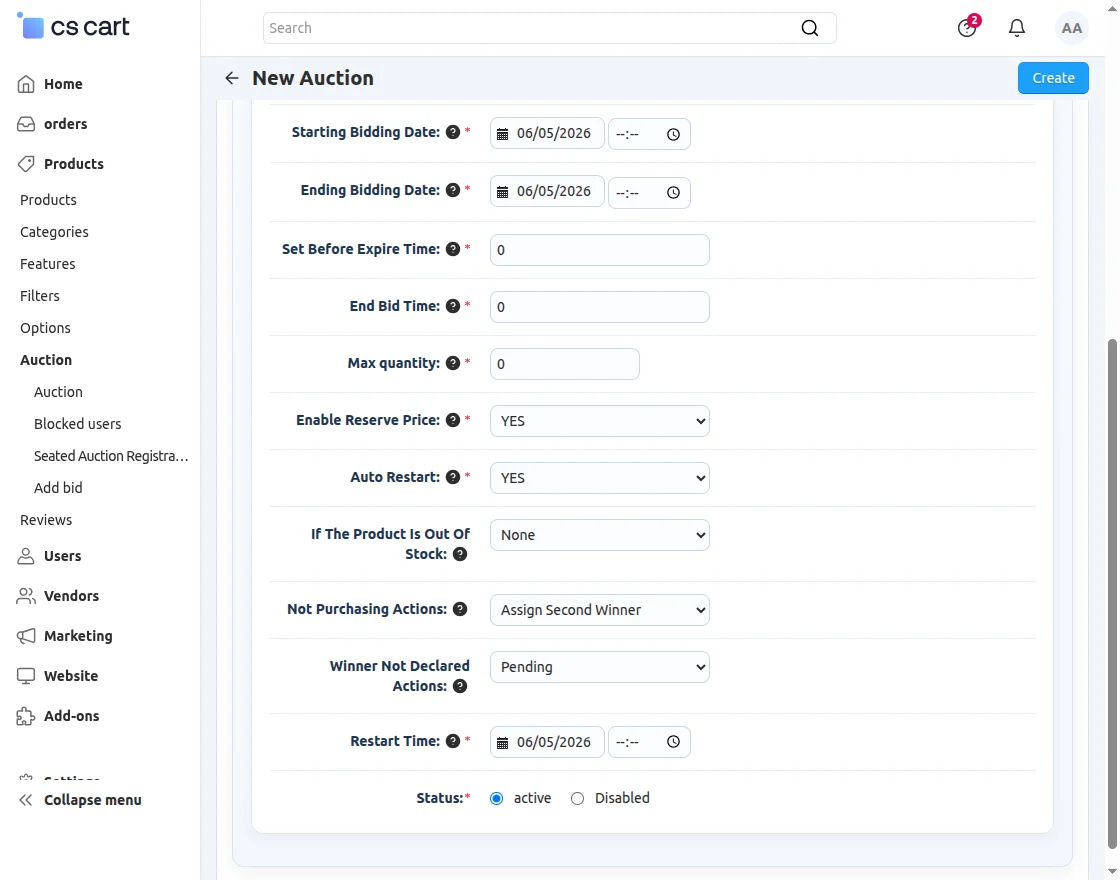
Task: Open the Filters menu item
Action: pos(39,296)
